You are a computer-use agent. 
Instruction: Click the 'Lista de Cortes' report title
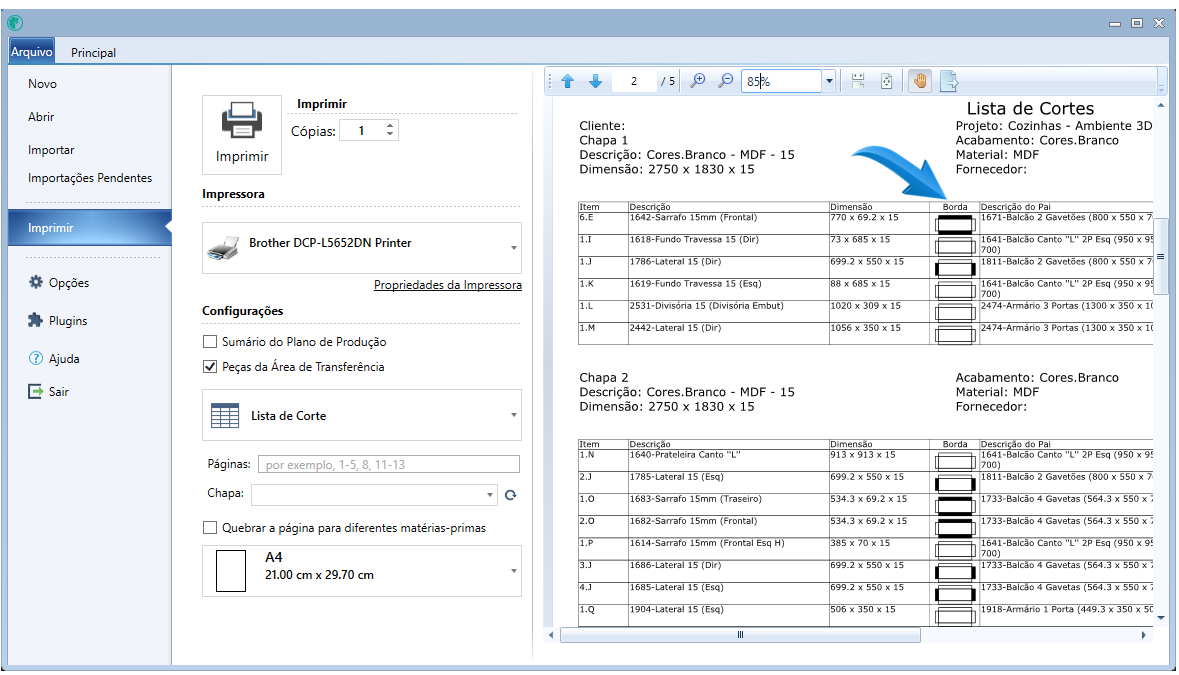tap(1030, 108)
